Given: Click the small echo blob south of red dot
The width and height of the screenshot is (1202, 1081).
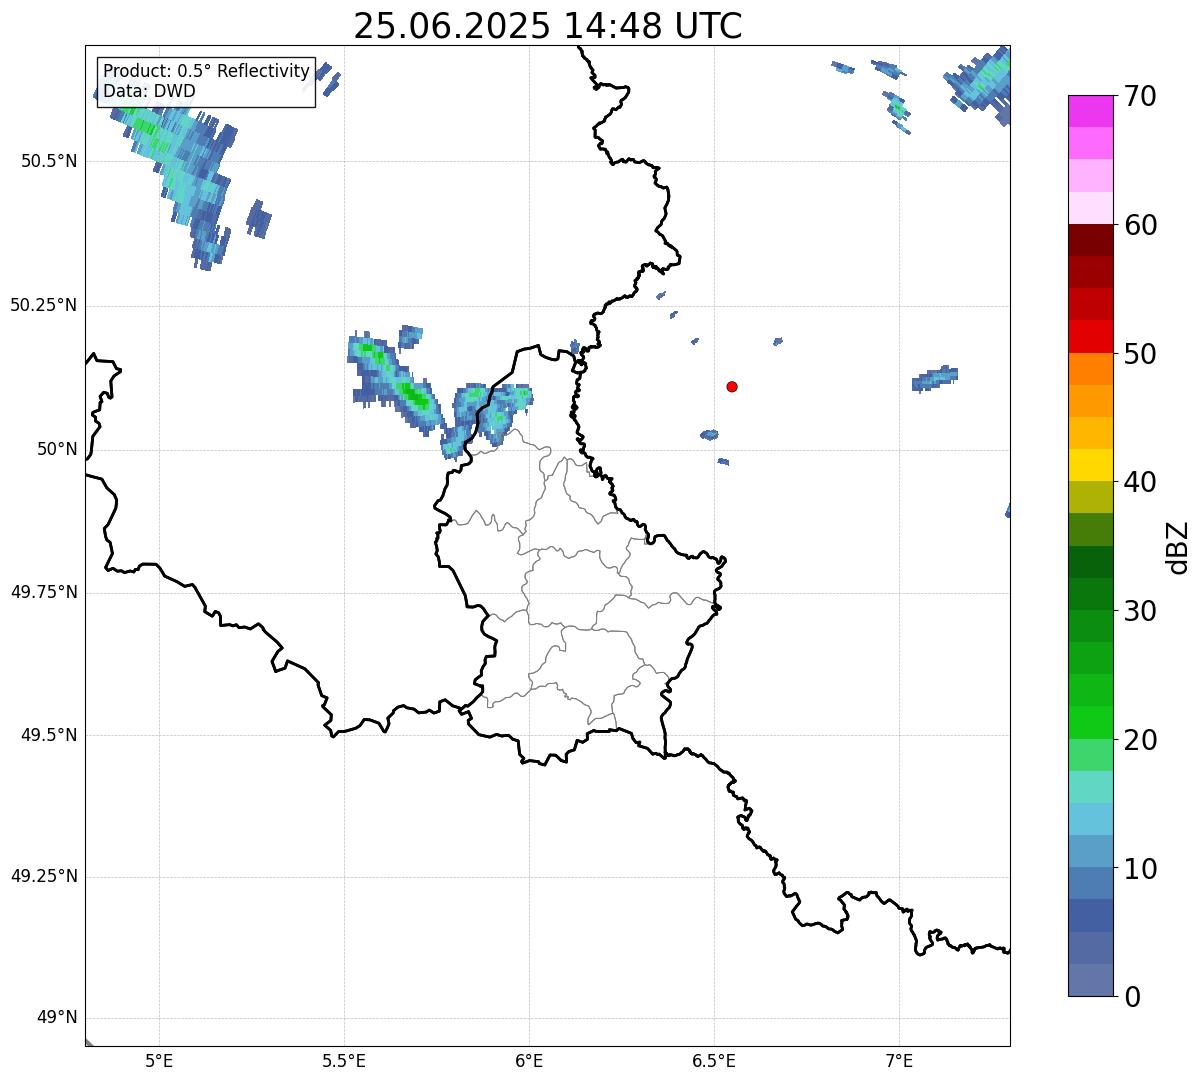Looking at the screenshot, I should click(709, 434).
